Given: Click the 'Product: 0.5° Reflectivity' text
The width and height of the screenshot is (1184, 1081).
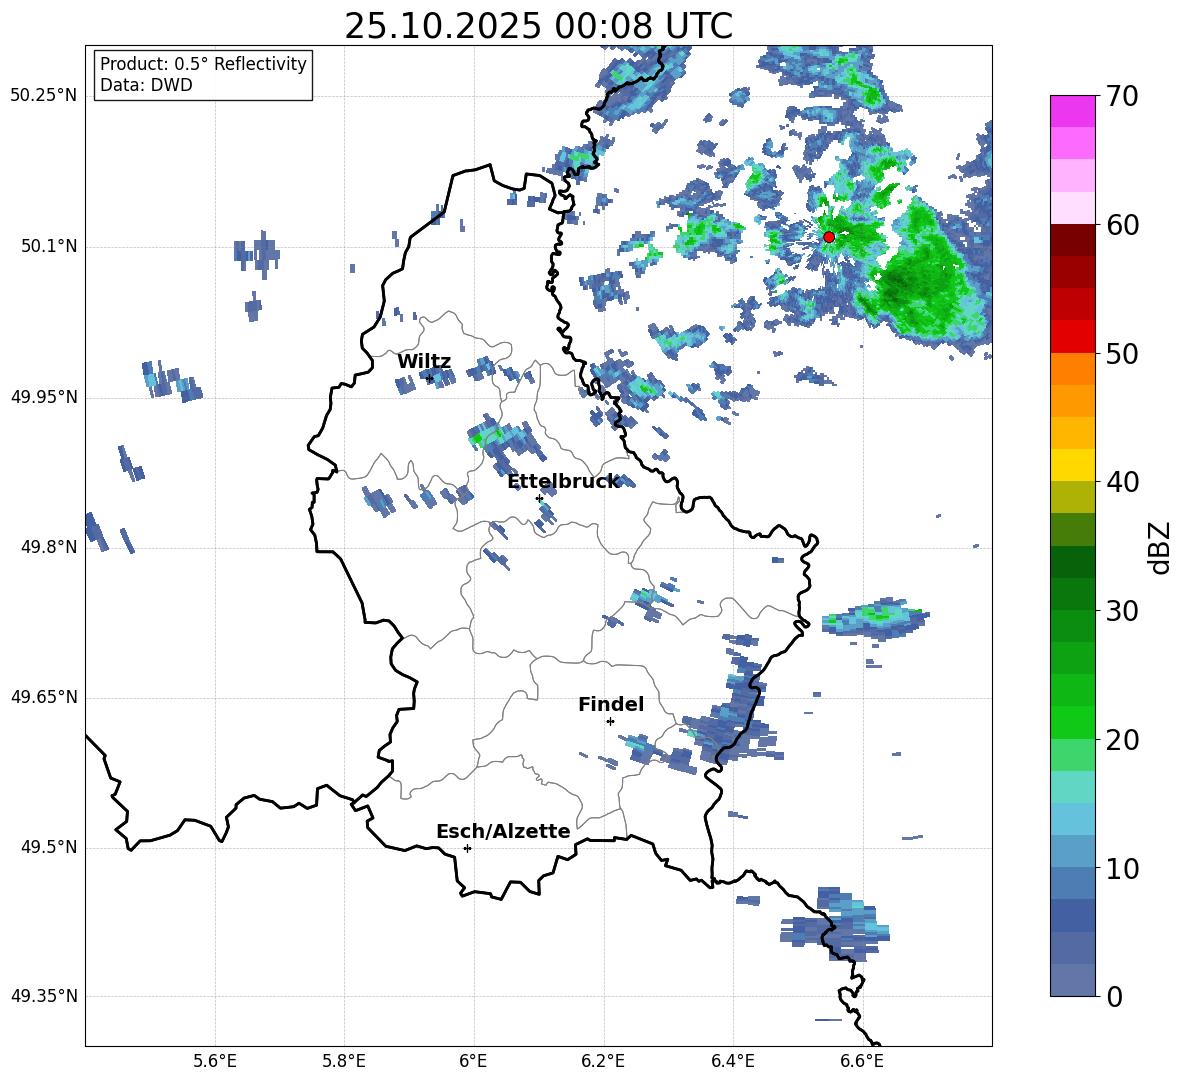Looking at the screenshot, I should pos(203,63).
